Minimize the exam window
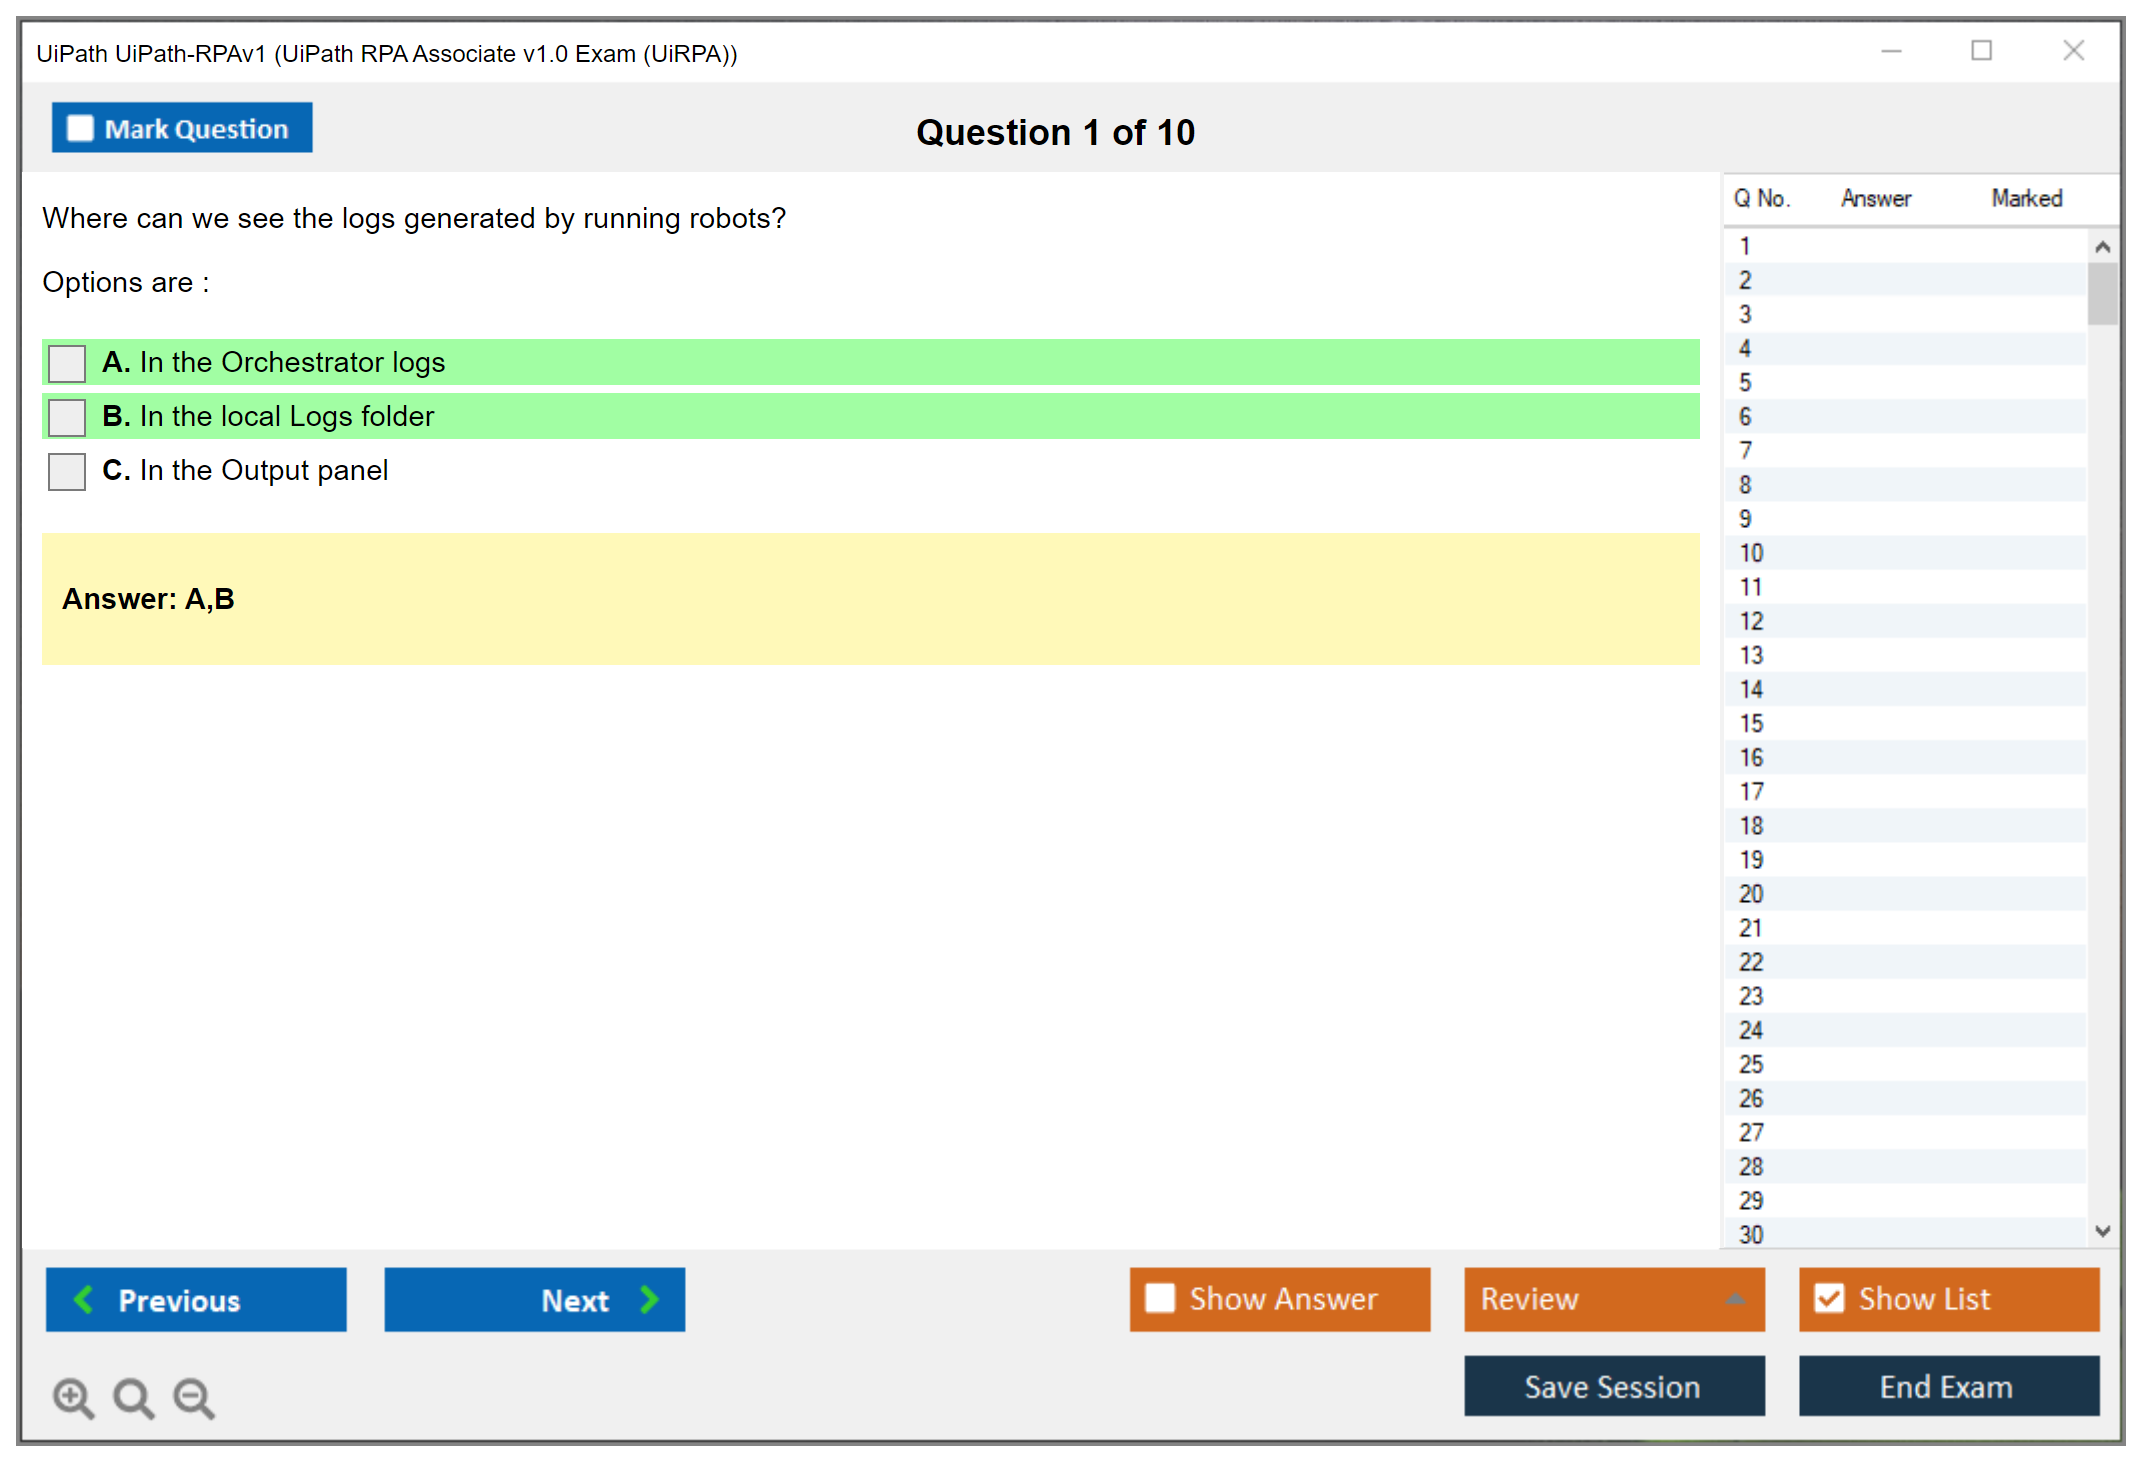Screen dimensions: 2150x1470 click(x=1891, y=51)
